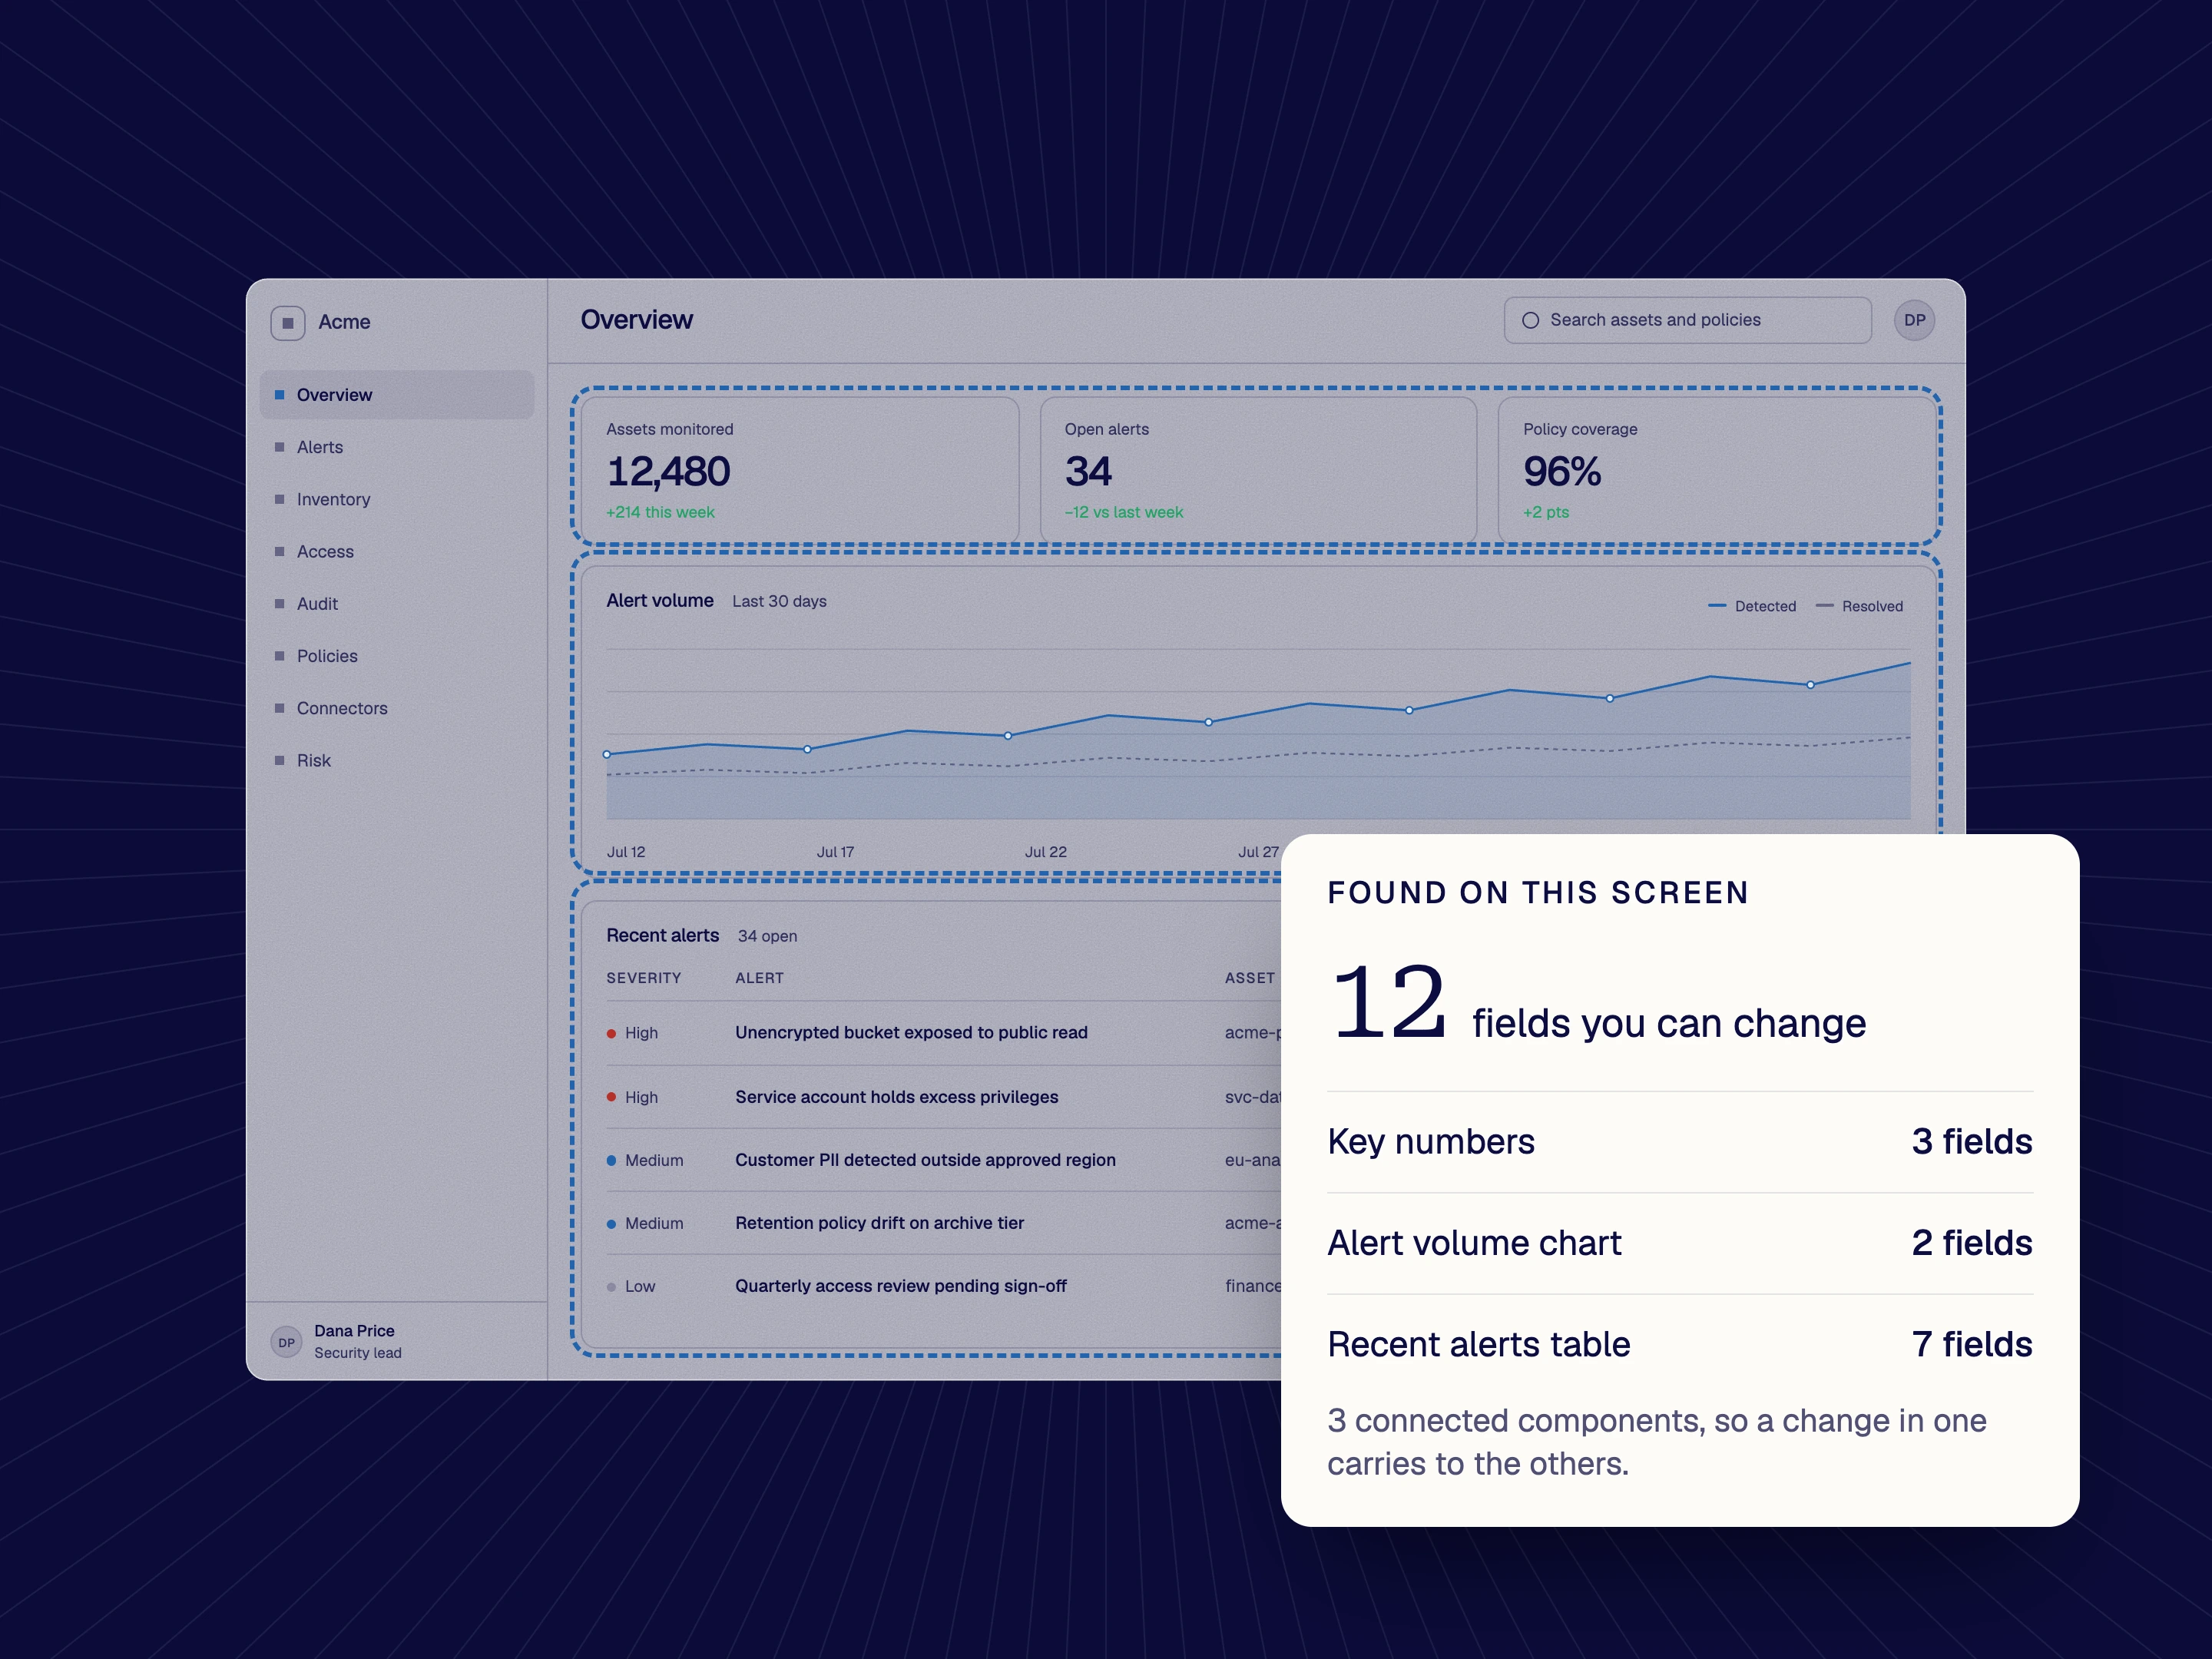Open the Assets monitored card
Image resolution: width=2212 pixels, height=1659 pixels.
[x=800, y=470]
